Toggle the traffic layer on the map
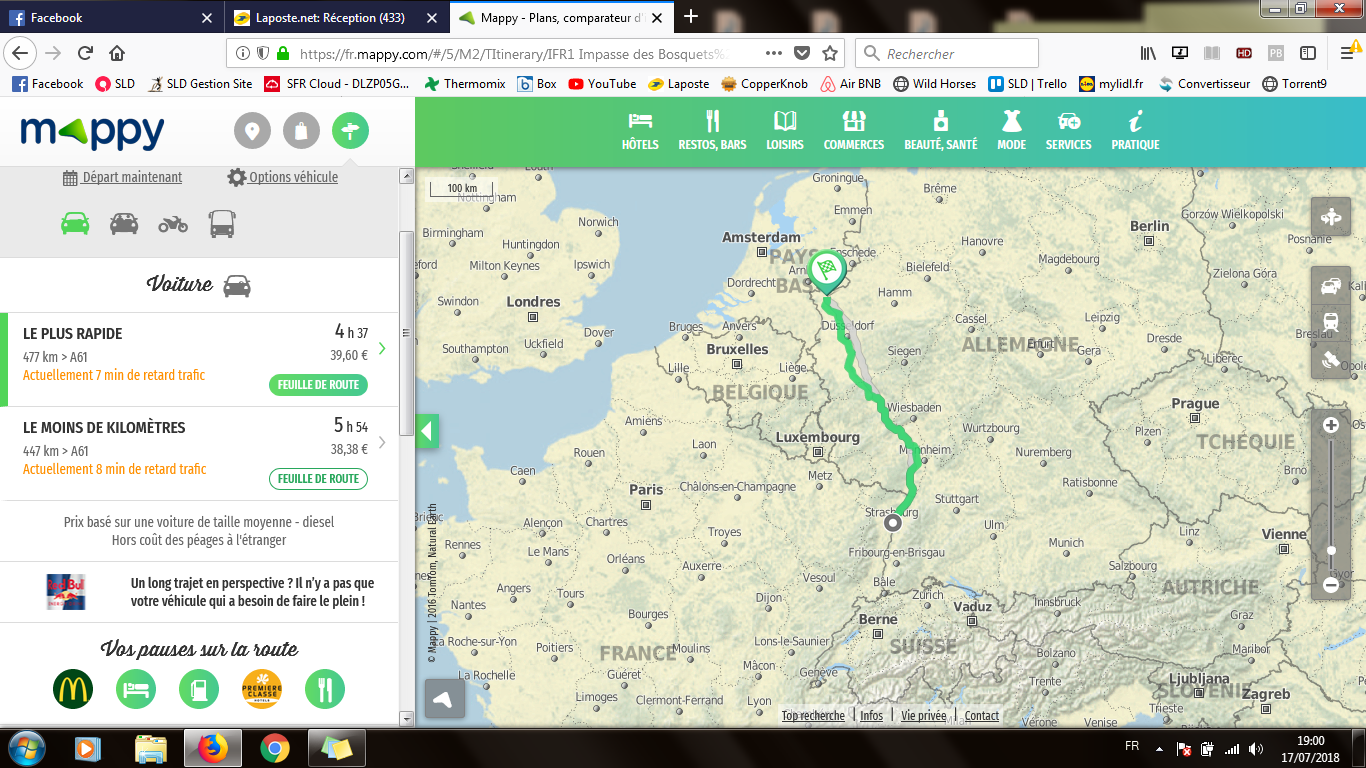This screenshot has height=768, width=1366. point(1331,287)
